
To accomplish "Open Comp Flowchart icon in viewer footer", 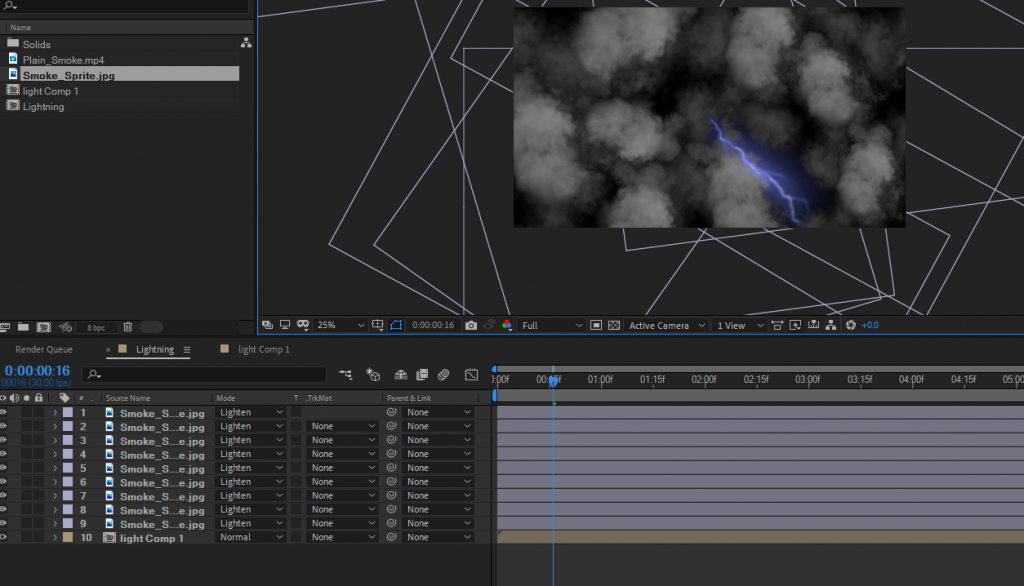I will point(831,325).
